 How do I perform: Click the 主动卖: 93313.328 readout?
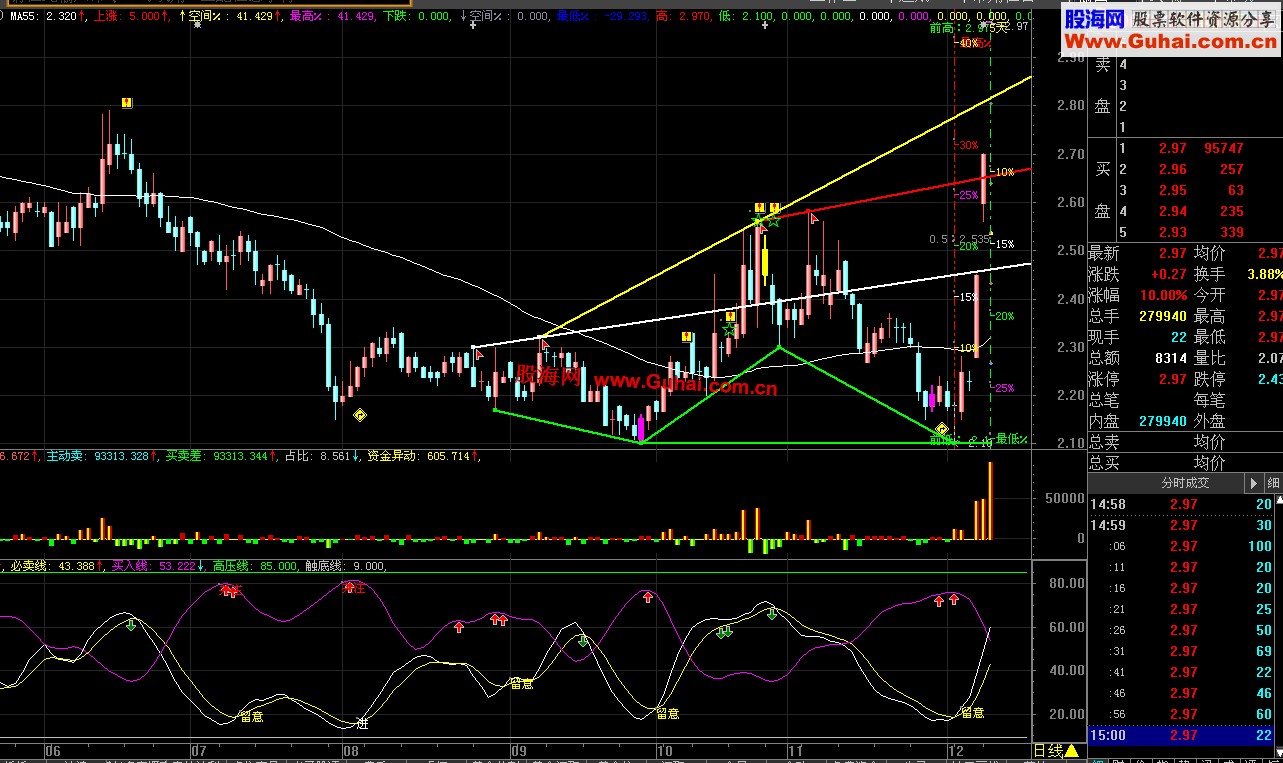point(96,456)
